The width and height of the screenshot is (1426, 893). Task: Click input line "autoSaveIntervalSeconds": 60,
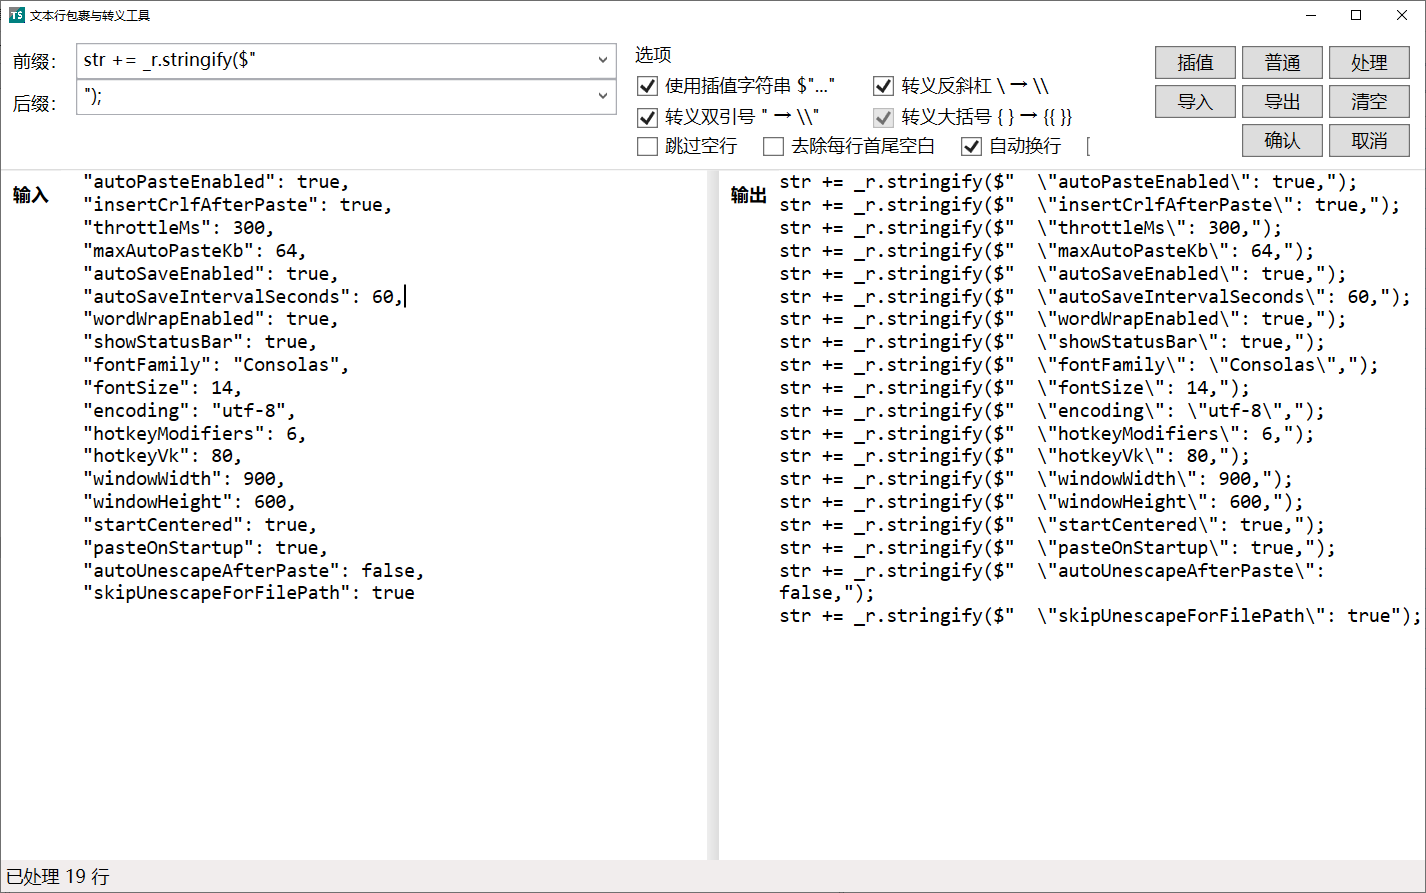(x=244, y=296)
